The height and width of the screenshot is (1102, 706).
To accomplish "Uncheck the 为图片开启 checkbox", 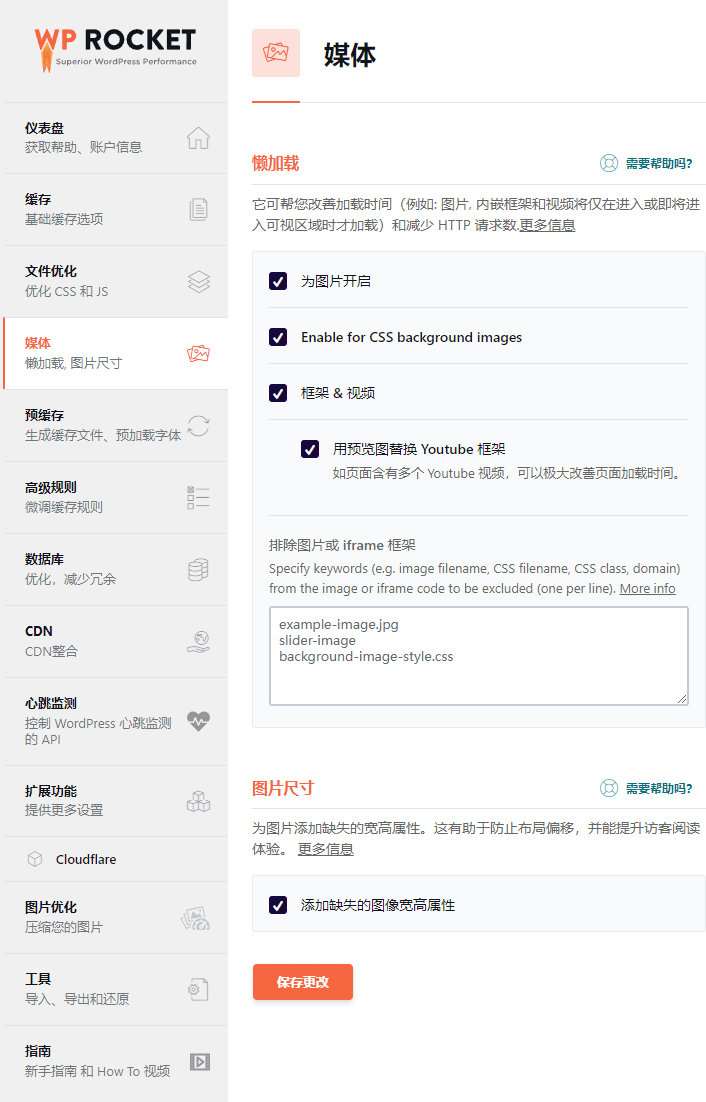I will (x=278, y=281).
